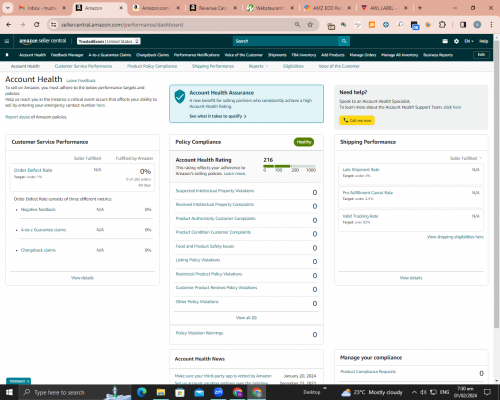Open the Eligibilities sub-tab

click(x=293, y=66)
